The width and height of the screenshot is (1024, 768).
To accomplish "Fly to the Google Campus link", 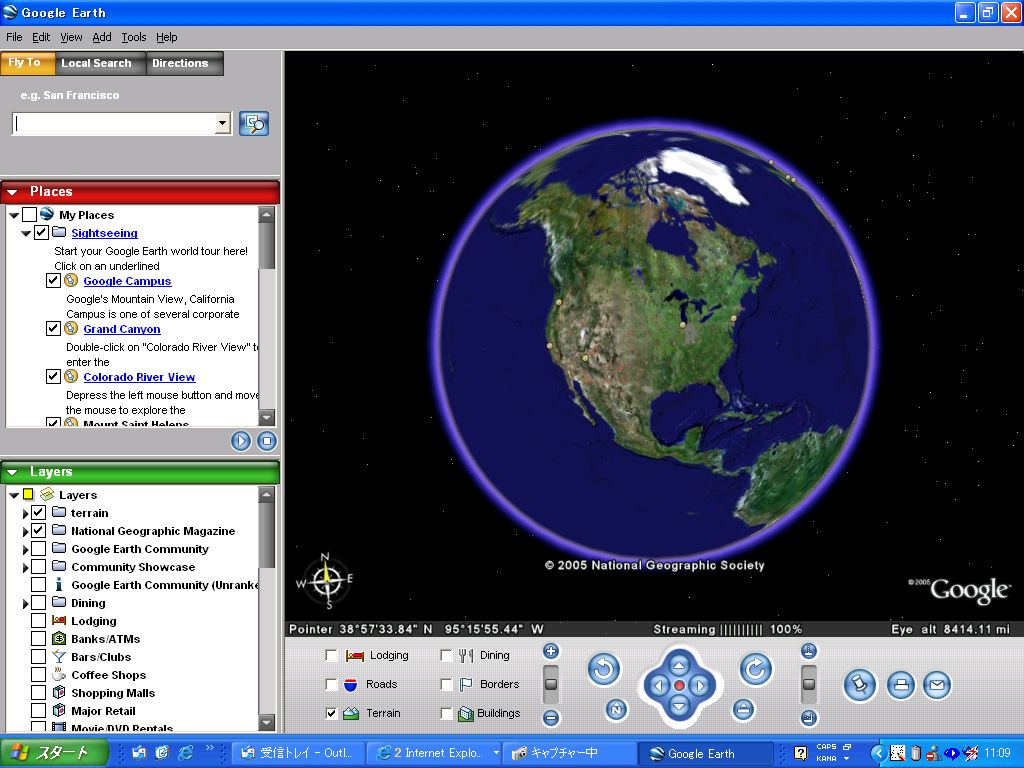I will (127, 281).
